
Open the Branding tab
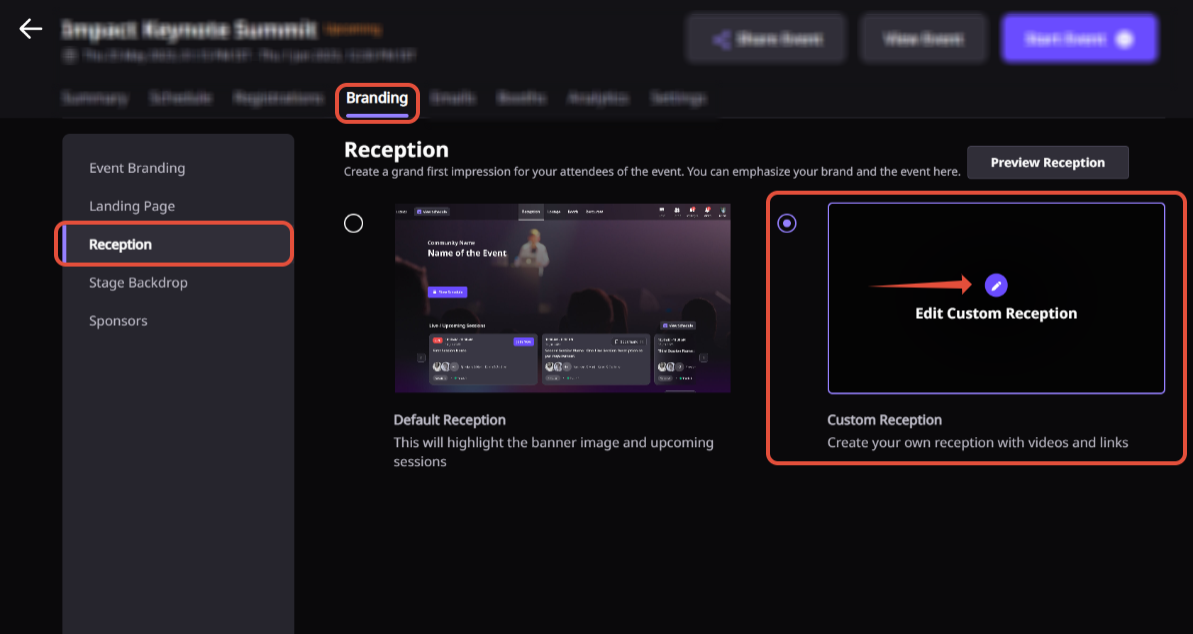377,98
